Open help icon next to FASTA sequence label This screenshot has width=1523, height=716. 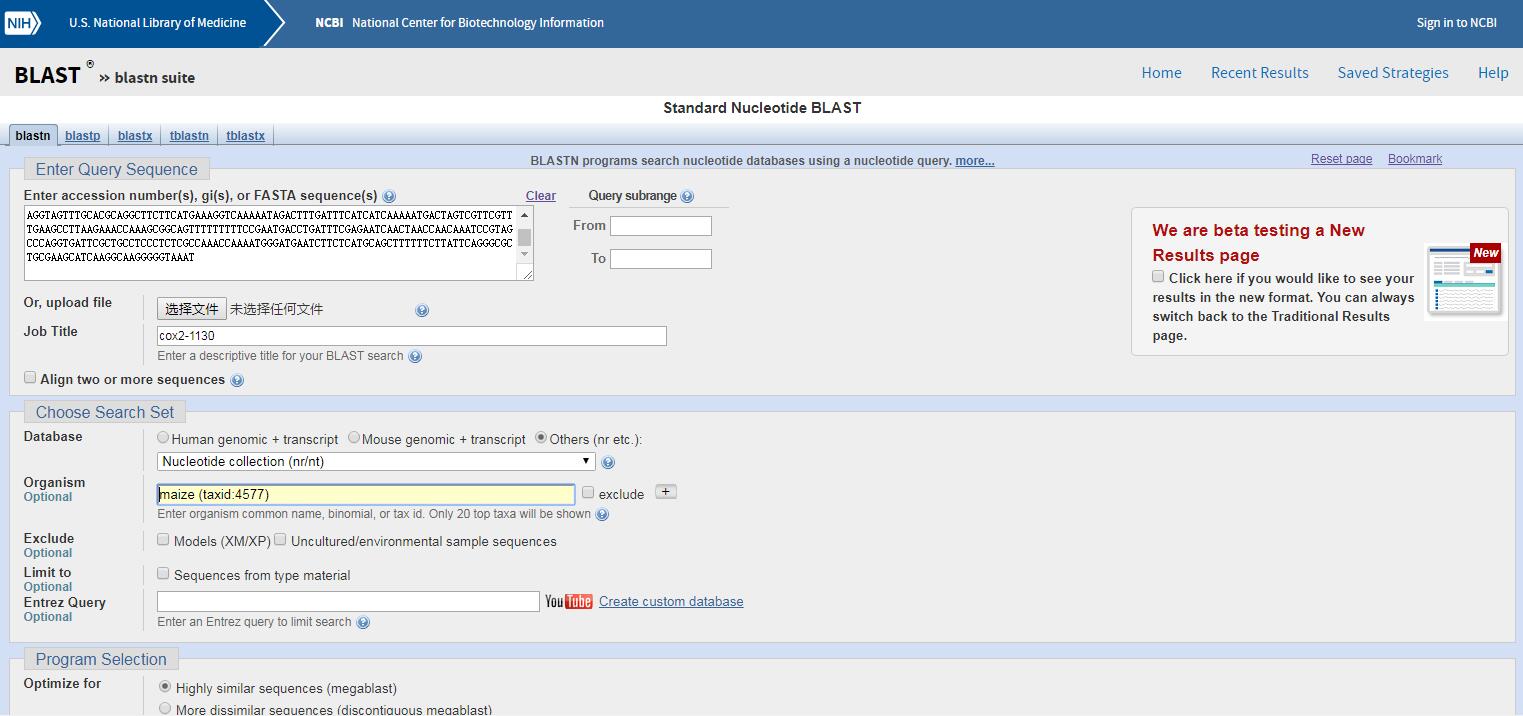click(389, 197)
